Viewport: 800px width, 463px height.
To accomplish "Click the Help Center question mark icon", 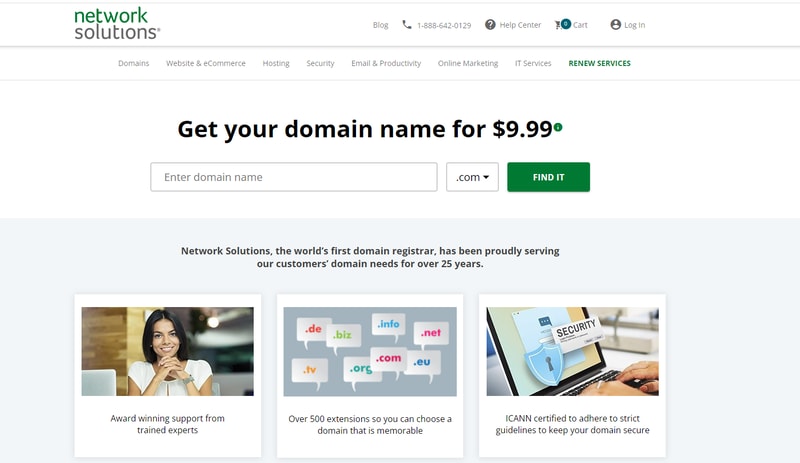I will pyautogui.click(x=490, y=25).
